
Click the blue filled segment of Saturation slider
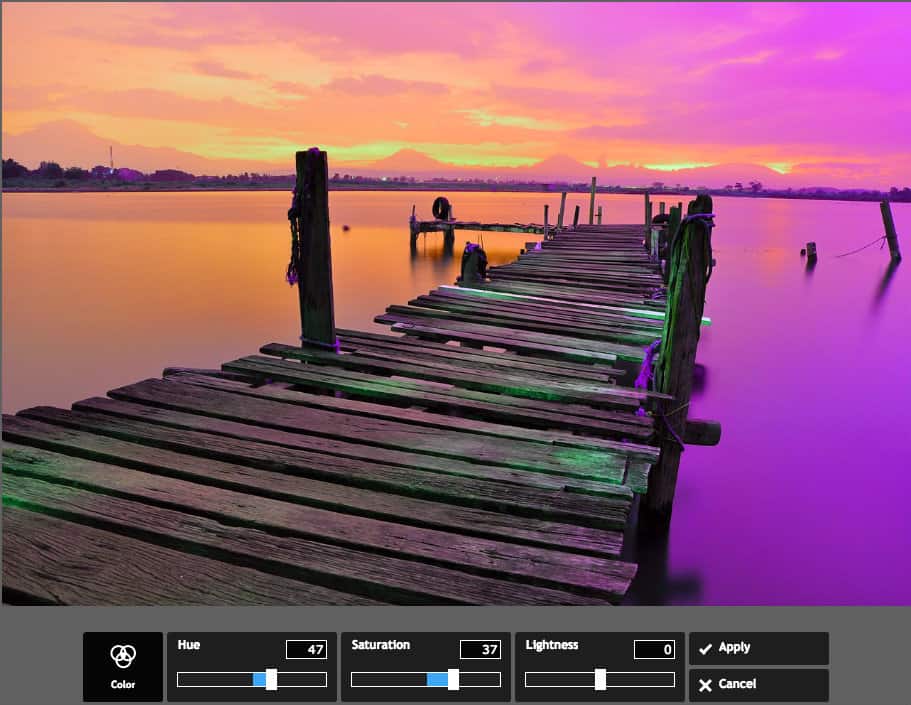[437, 680]
